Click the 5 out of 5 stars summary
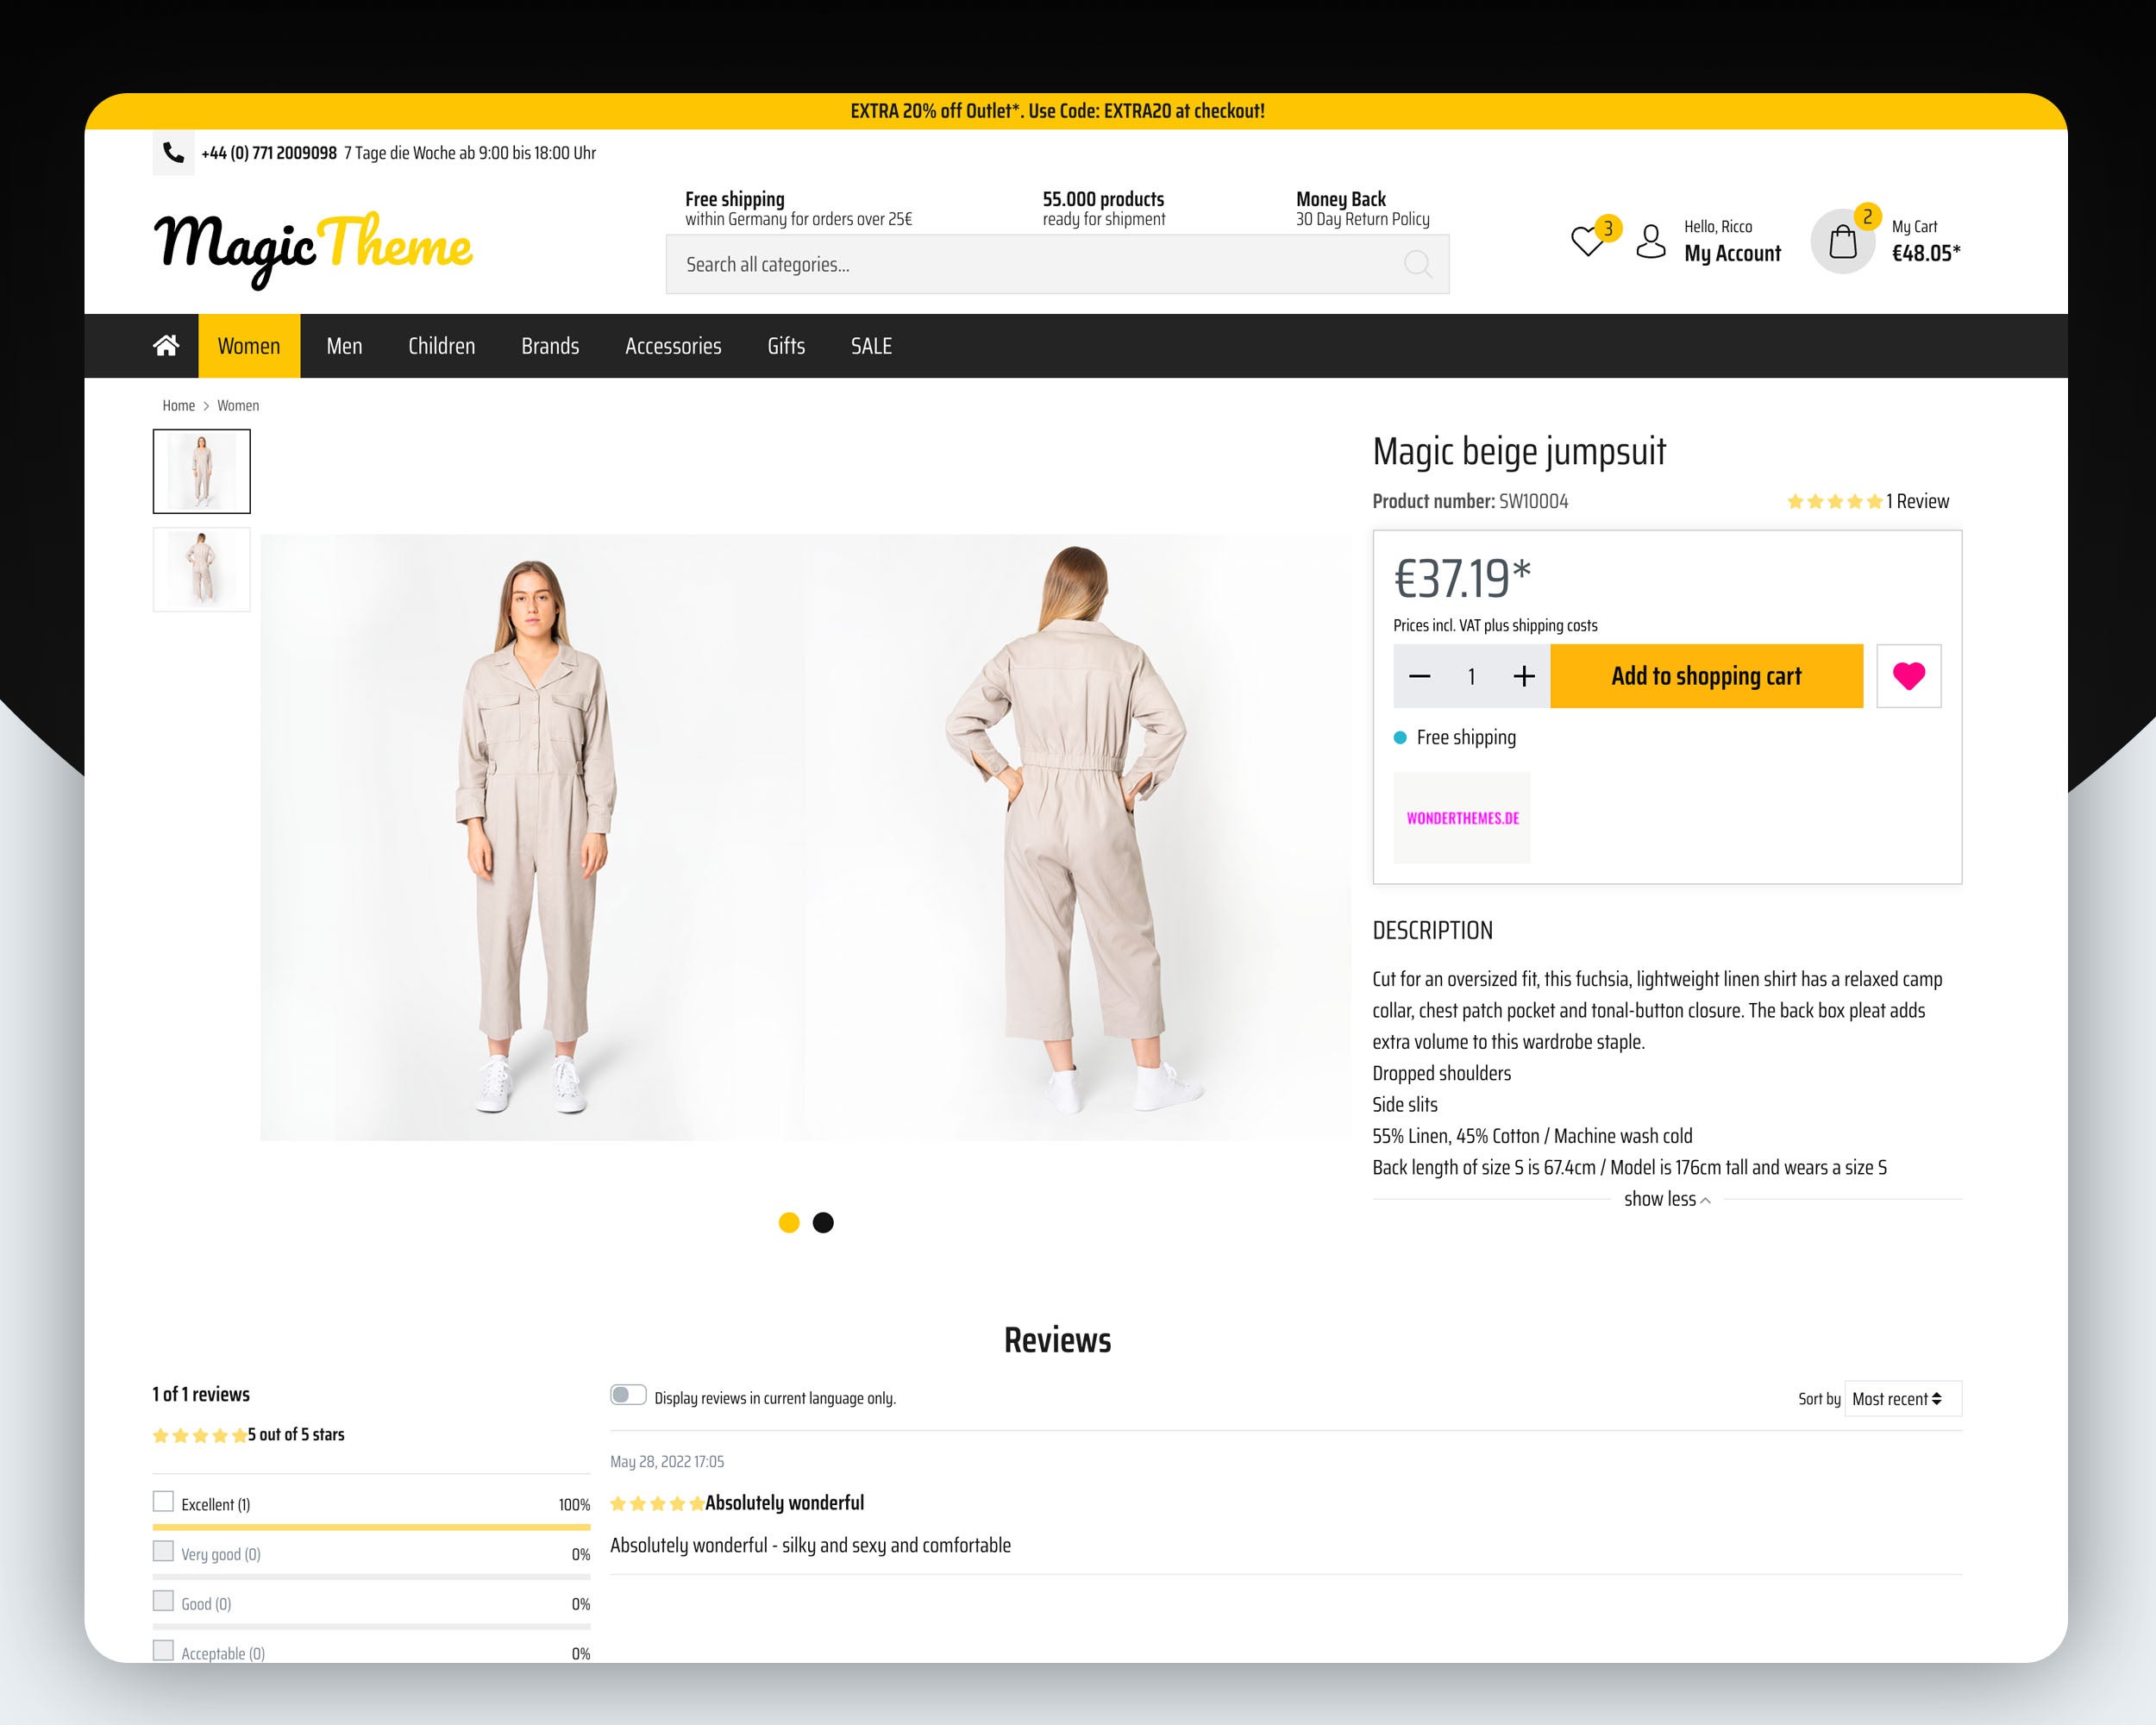2156x1725 pixels. [296, 1434]
